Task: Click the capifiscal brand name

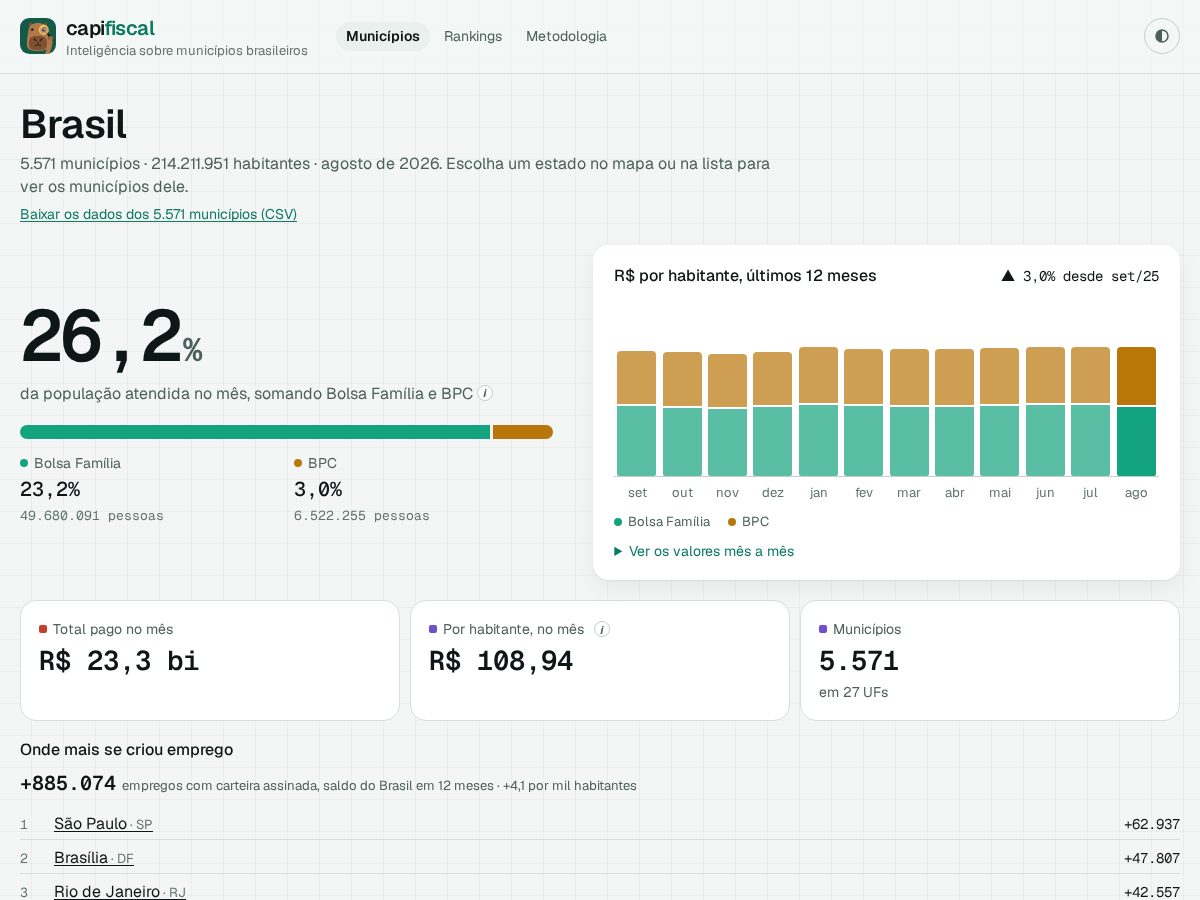Action: click(x=110, y=28)
